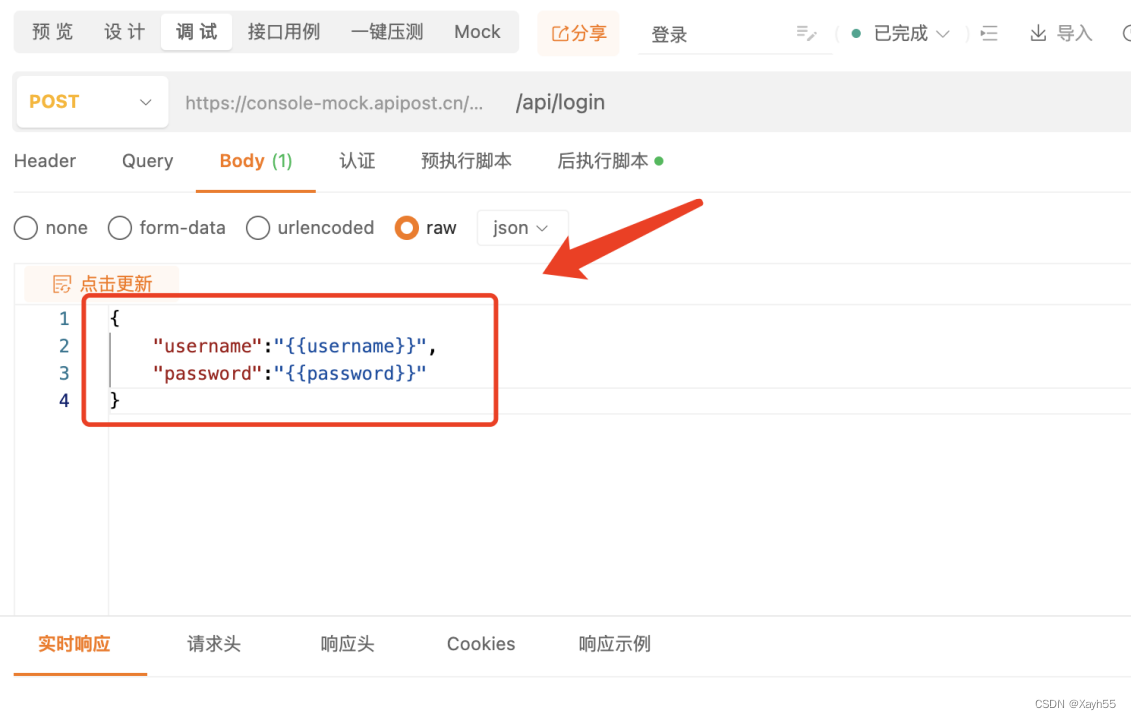Viewport: 1131px width, 720px height.
Task: Open the Cookies response tab
Action: (481, 644)
